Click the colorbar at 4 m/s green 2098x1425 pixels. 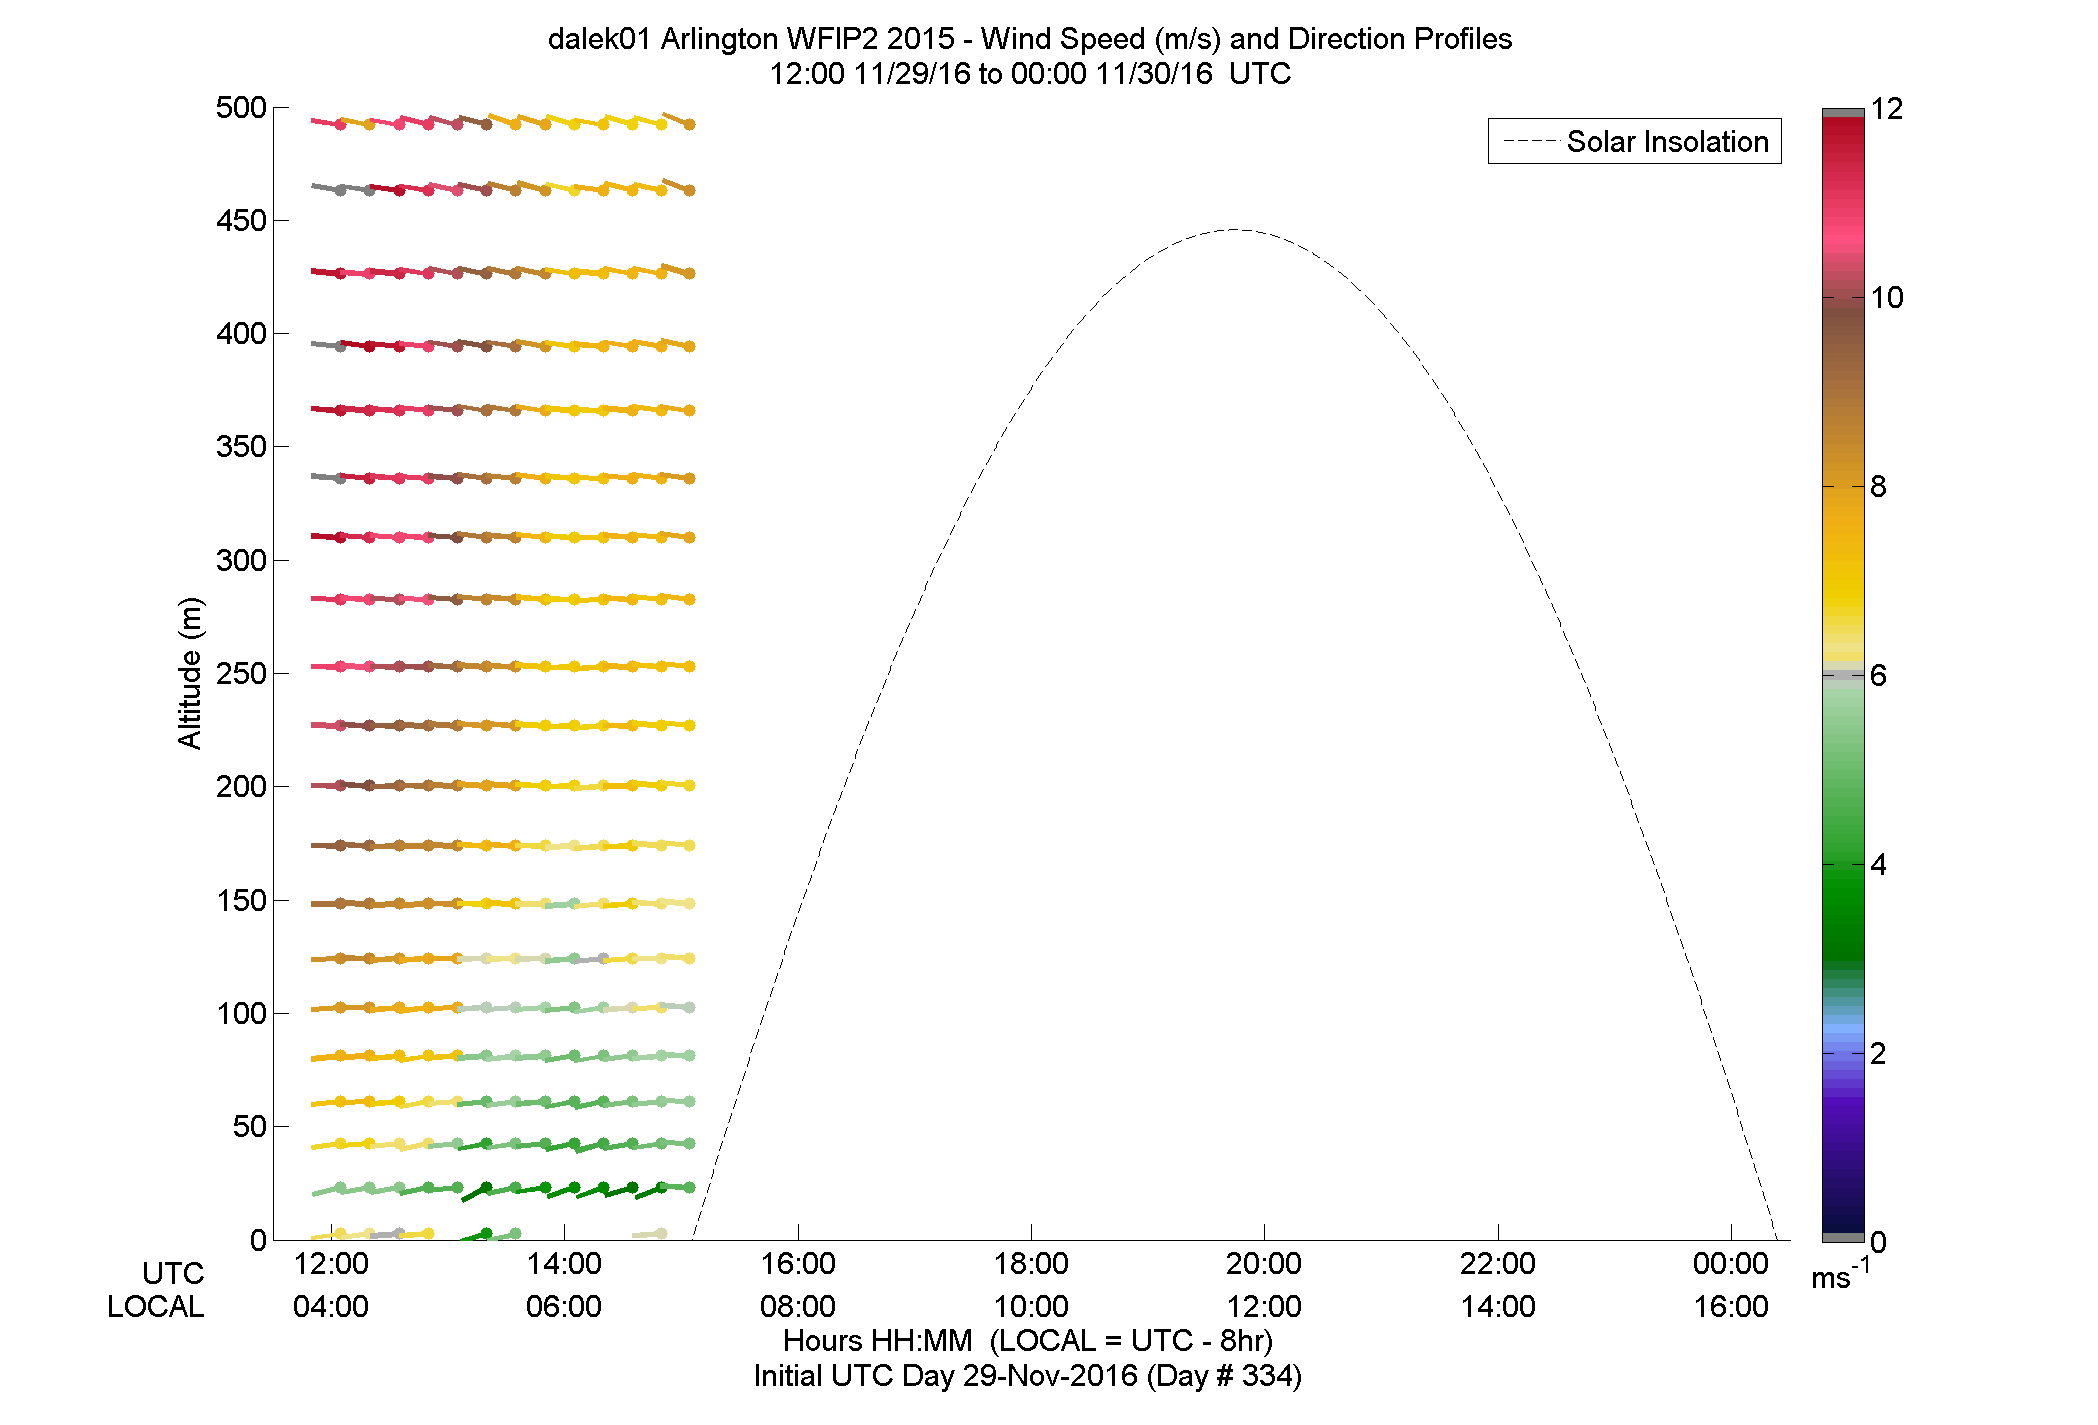(1843, 864)
